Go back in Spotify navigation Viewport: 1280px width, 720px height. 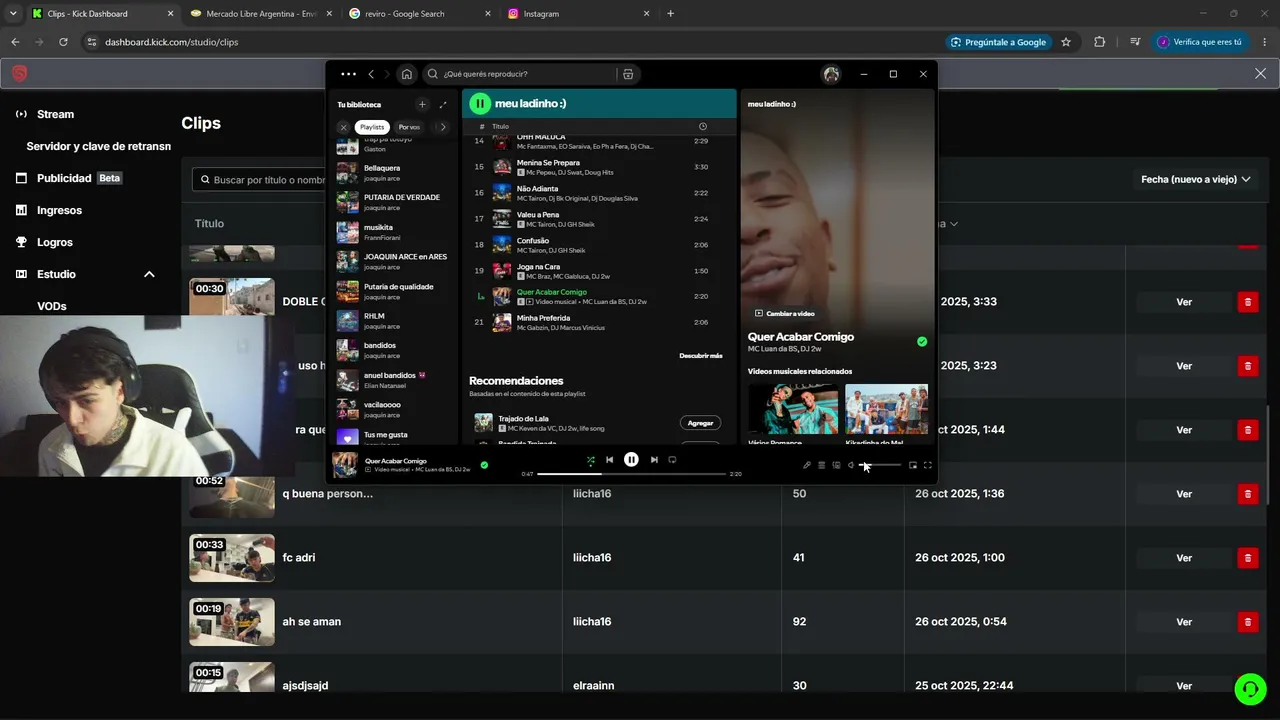tap(371, 74)
